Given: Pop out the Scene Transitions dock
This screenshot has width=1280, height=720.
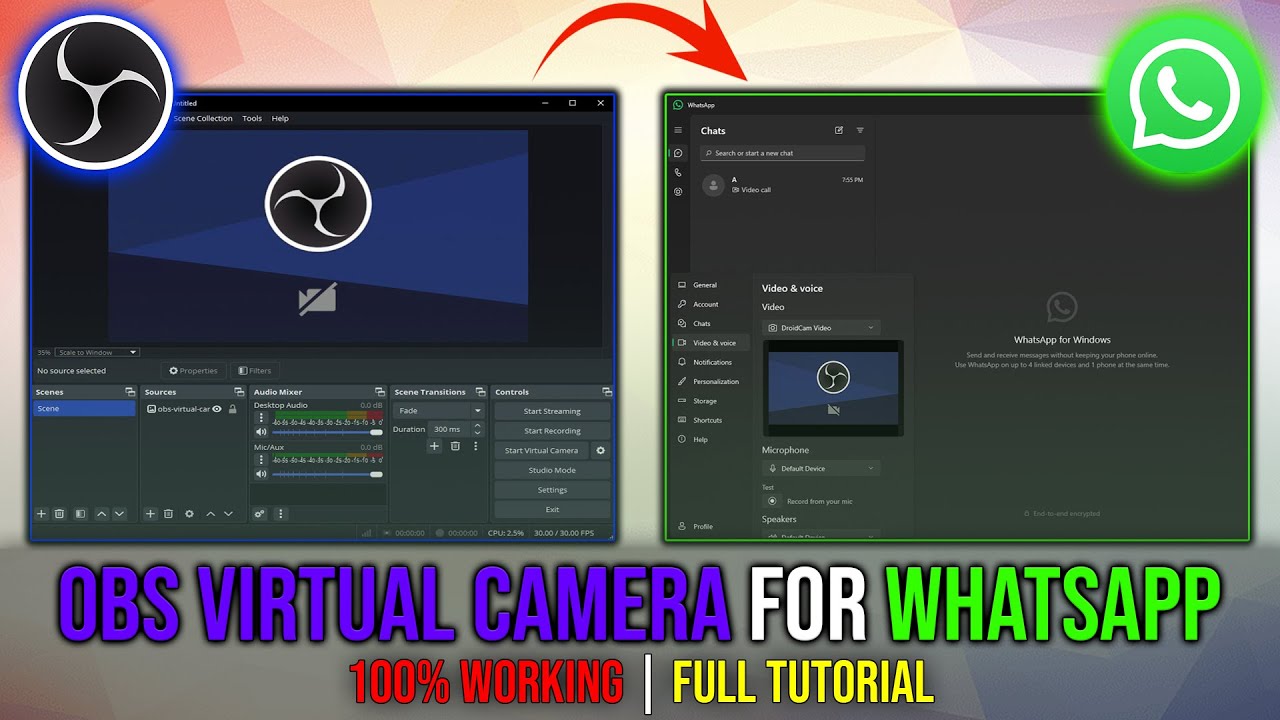Looking at the screenshot, I should (x=479, y=392).
